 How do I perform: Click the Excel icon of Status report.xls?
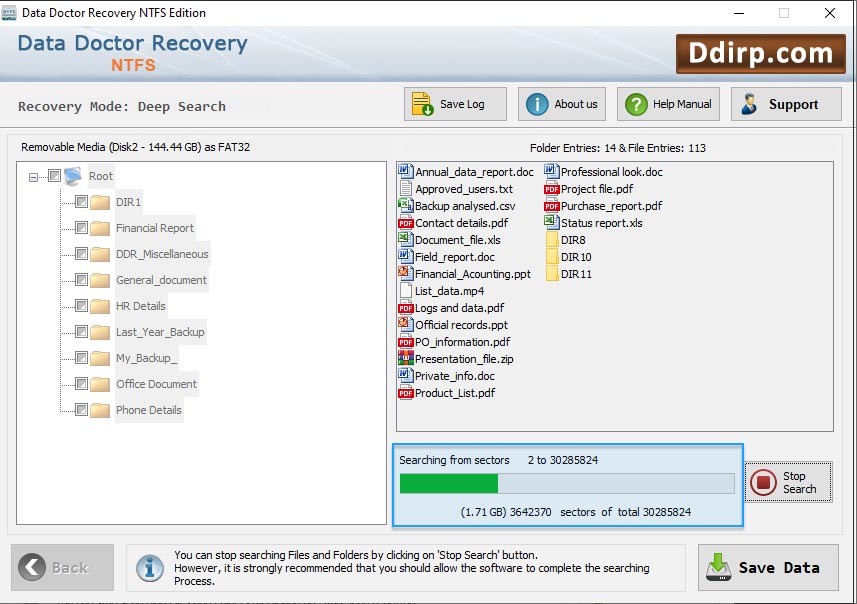(551, 222)
